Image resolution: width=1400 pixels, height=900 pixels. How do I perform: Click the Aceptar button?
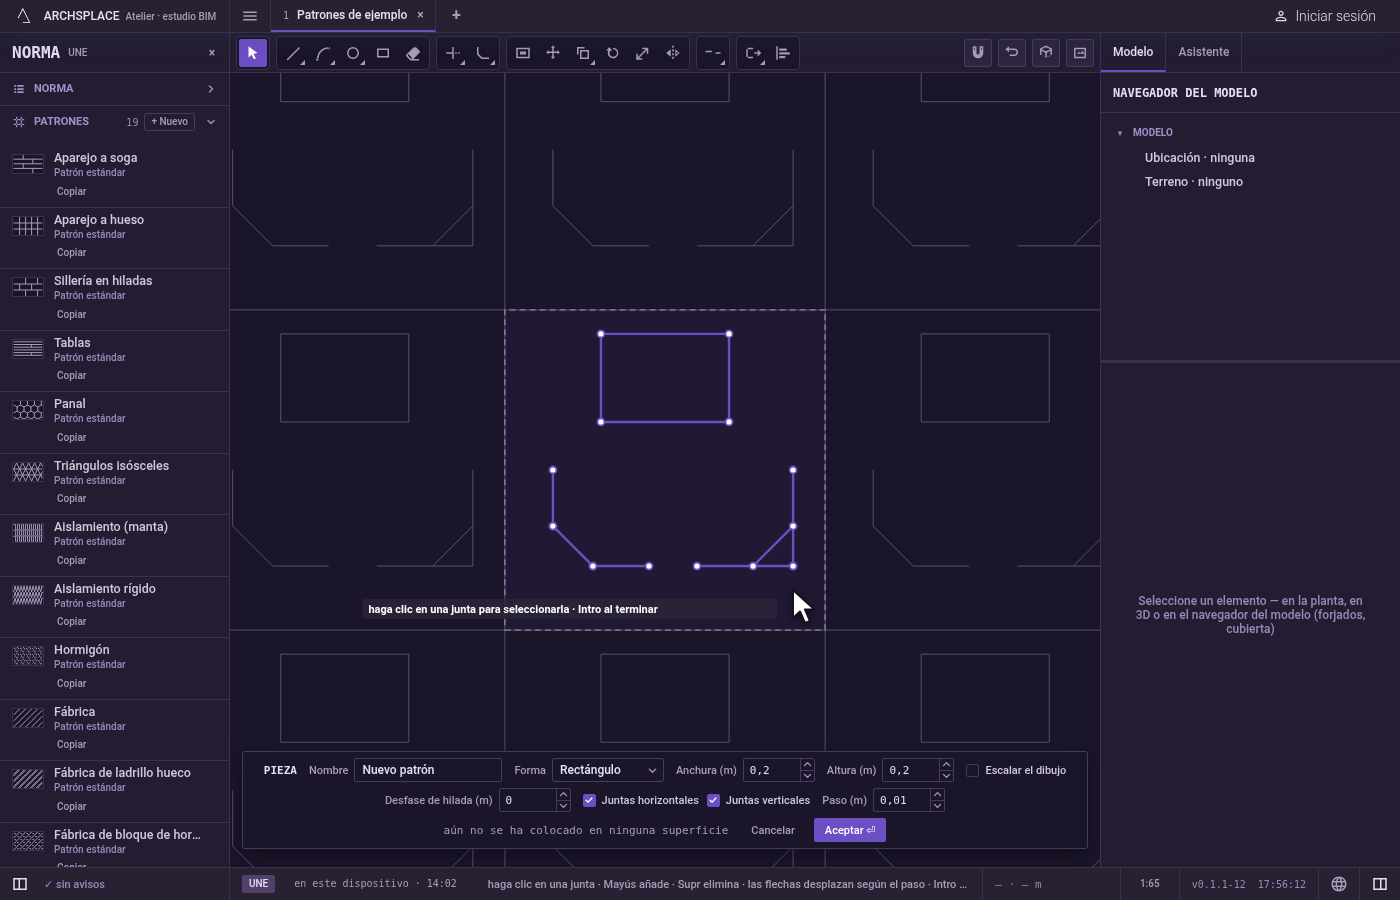850,830
